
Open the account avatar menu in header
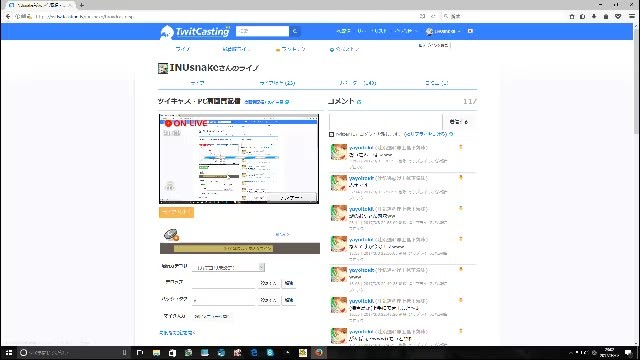[443, 31]
